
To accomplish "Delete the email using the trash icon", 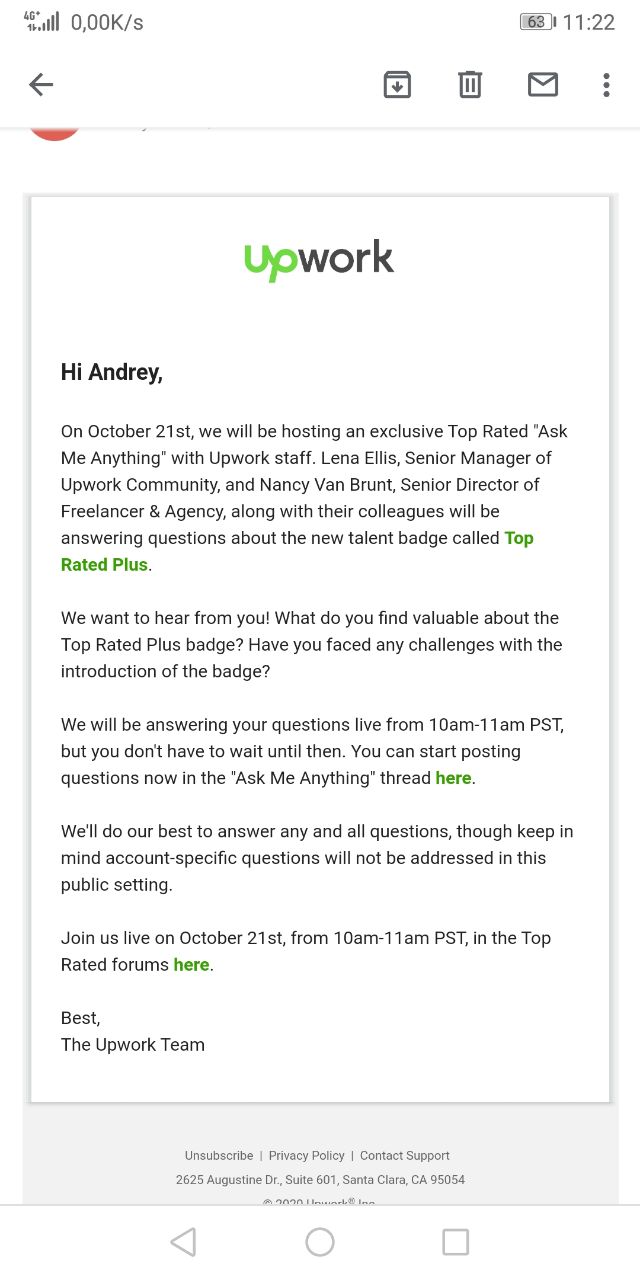I will (x=470, y=85).
